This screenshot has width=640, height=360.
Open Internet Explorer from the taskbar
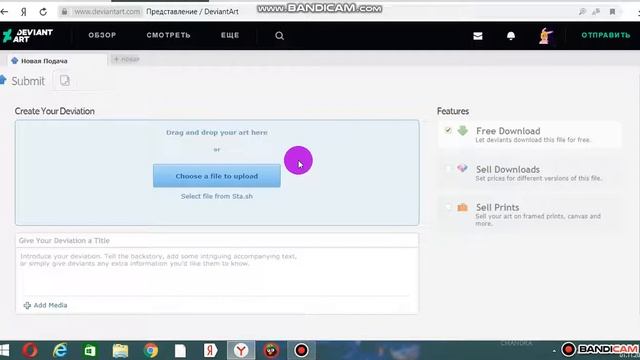(x=60, y=350)
